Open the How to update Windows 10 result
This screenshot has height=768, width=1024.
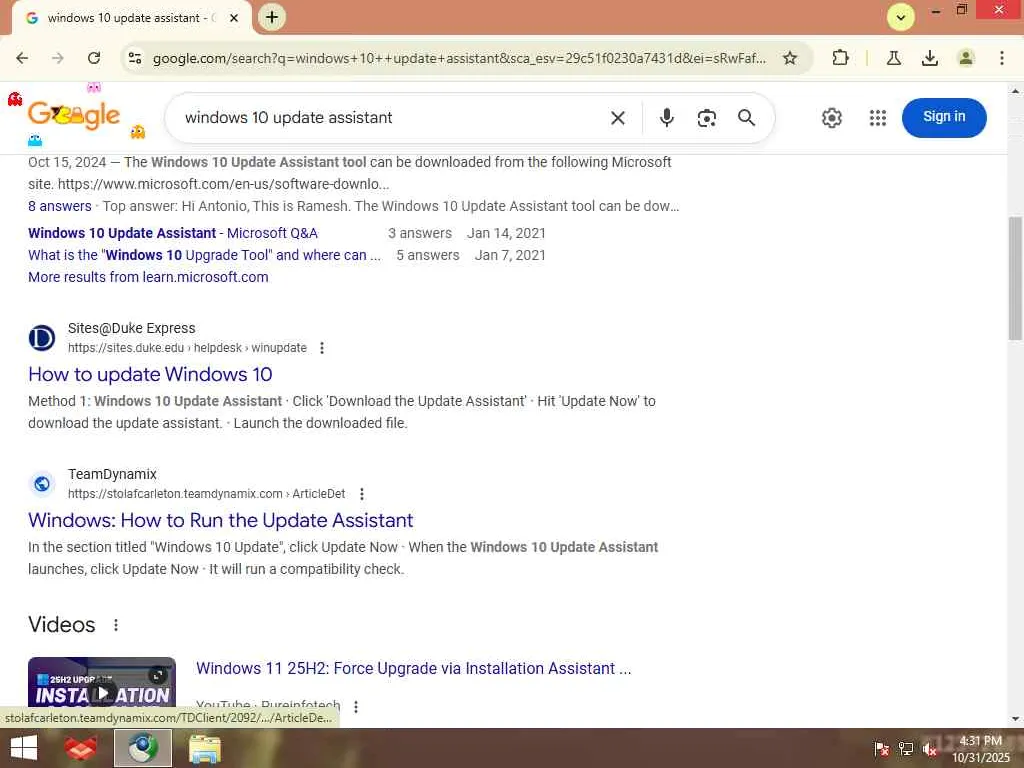(x=150, y=374)
